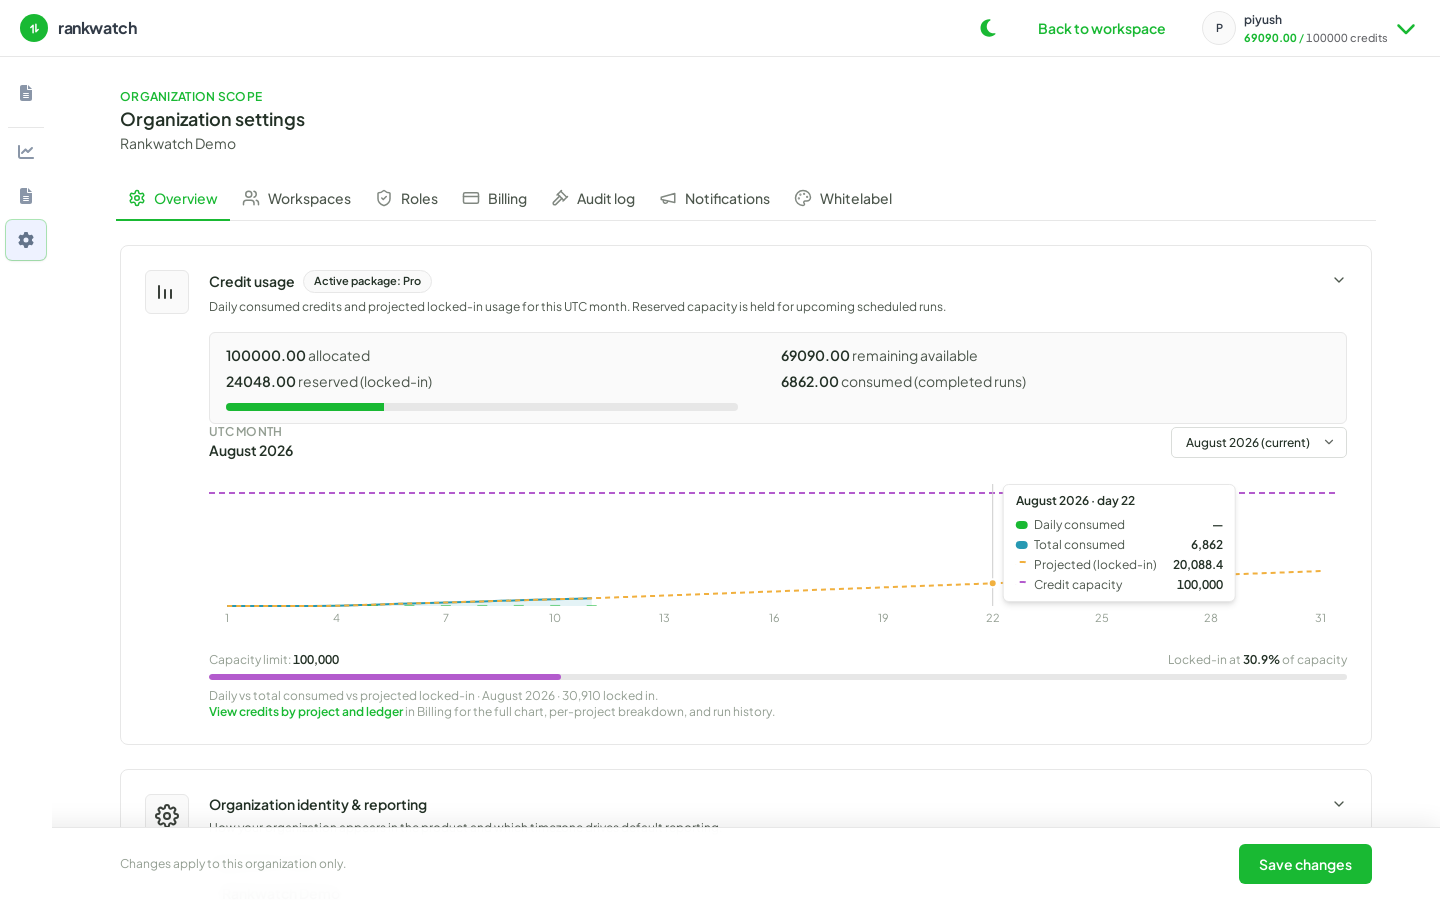Screen dimensions: 1440x900
Task: Switch to the Roles tab
Action: [407, 199]
